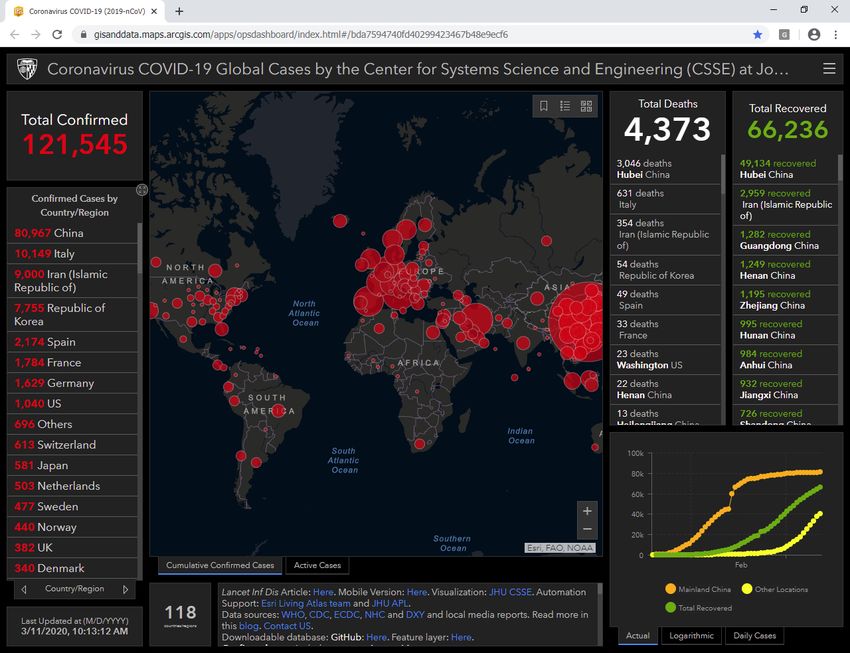Zoom in on the map
Viewport: 850px width, 653px height.
[x=587, y=511]
